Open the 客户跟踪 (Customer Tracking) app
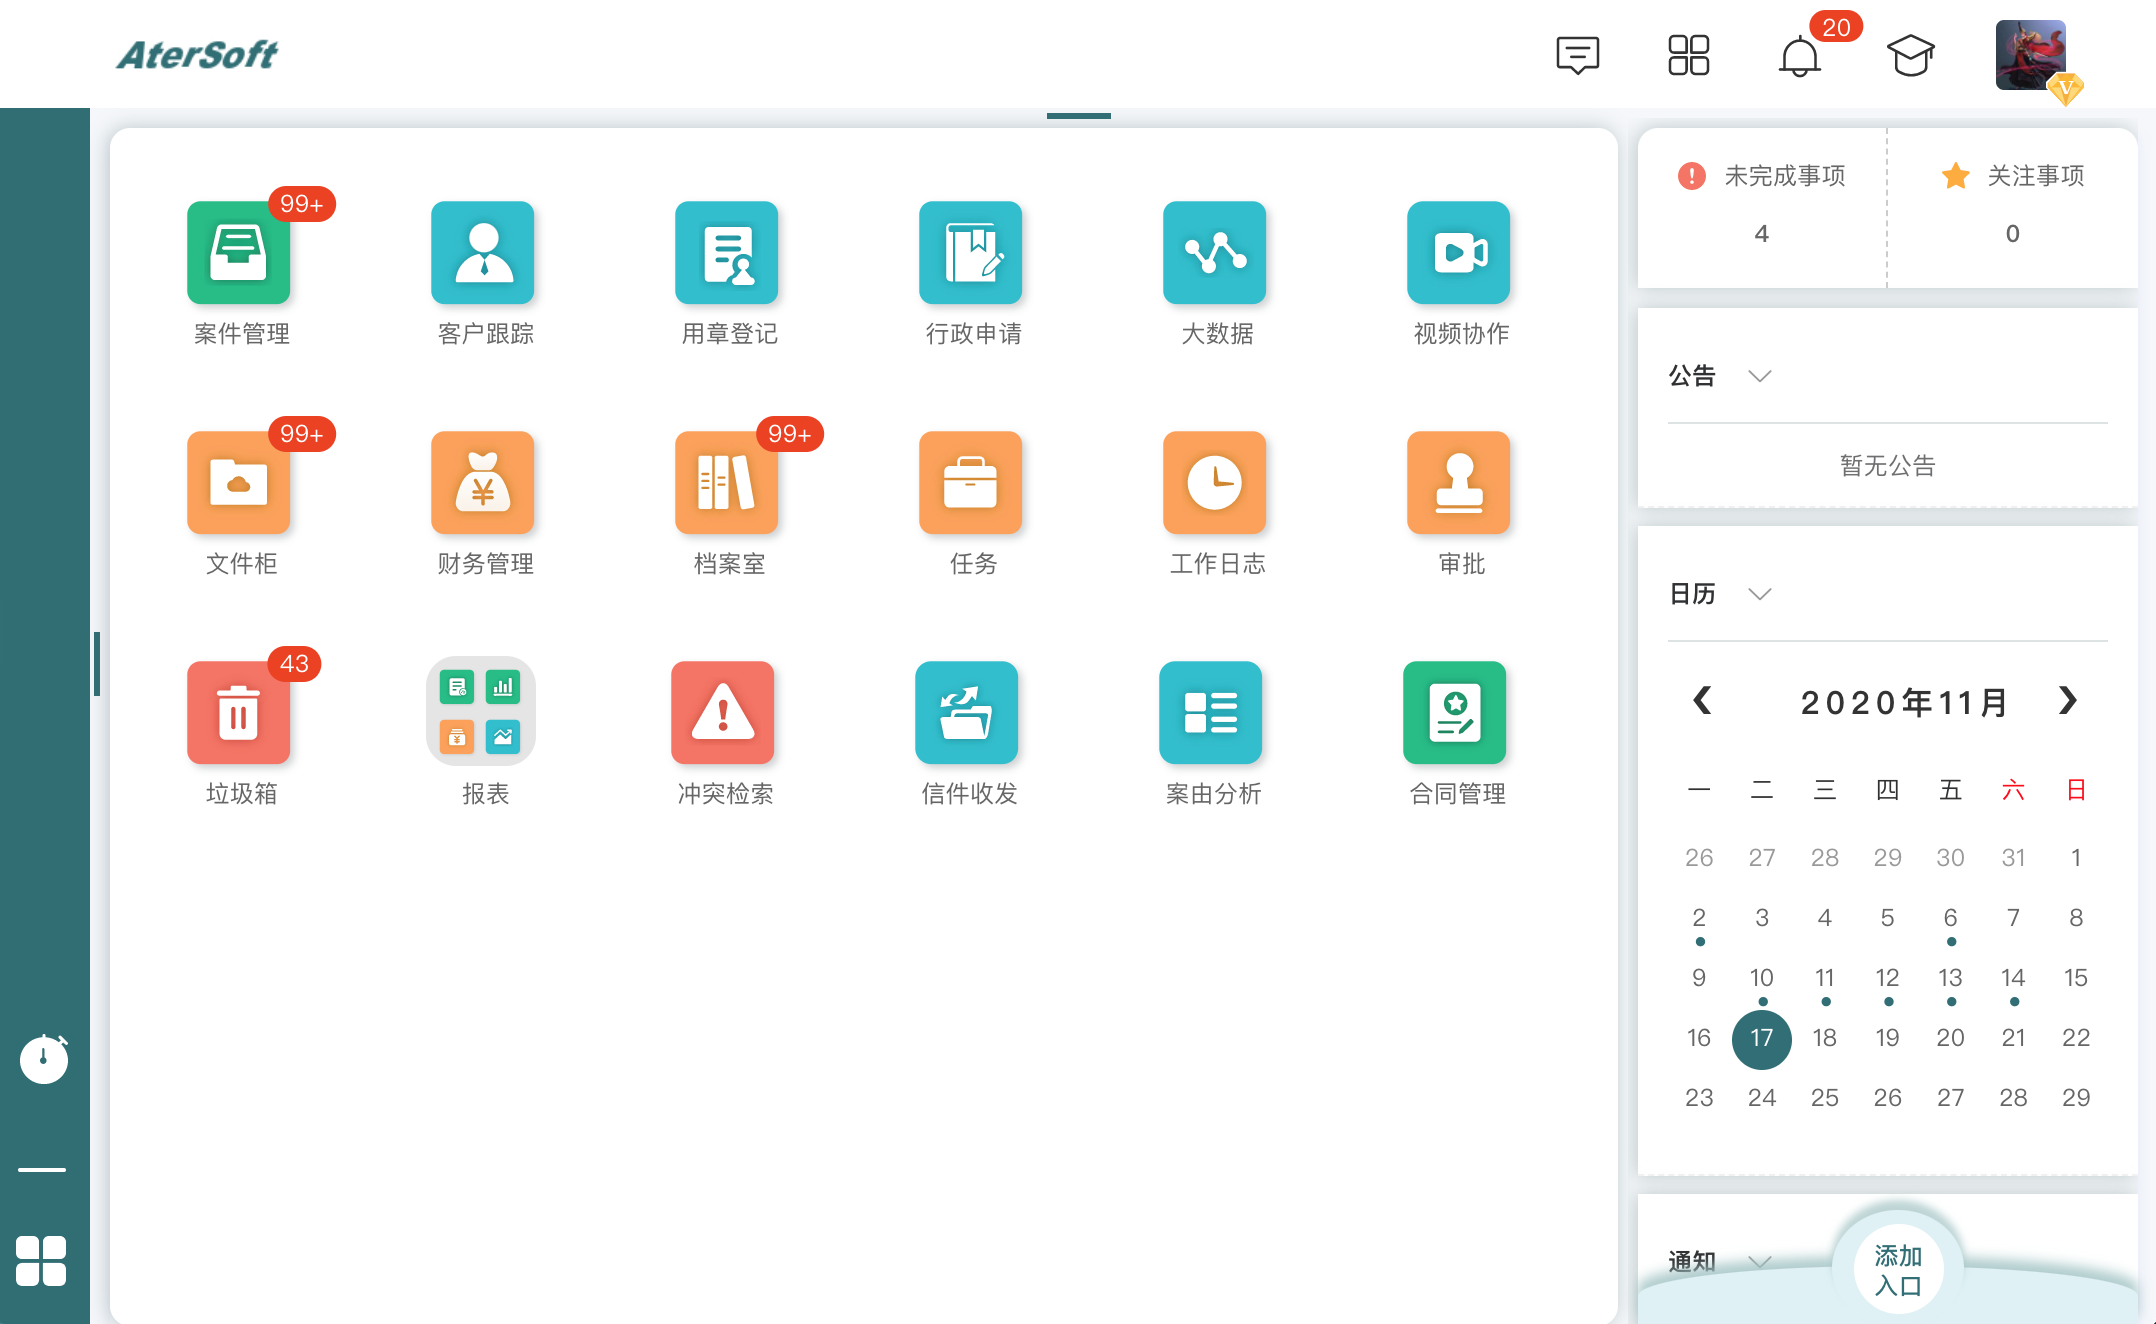 pyautogui.click(x=482, y=253)
